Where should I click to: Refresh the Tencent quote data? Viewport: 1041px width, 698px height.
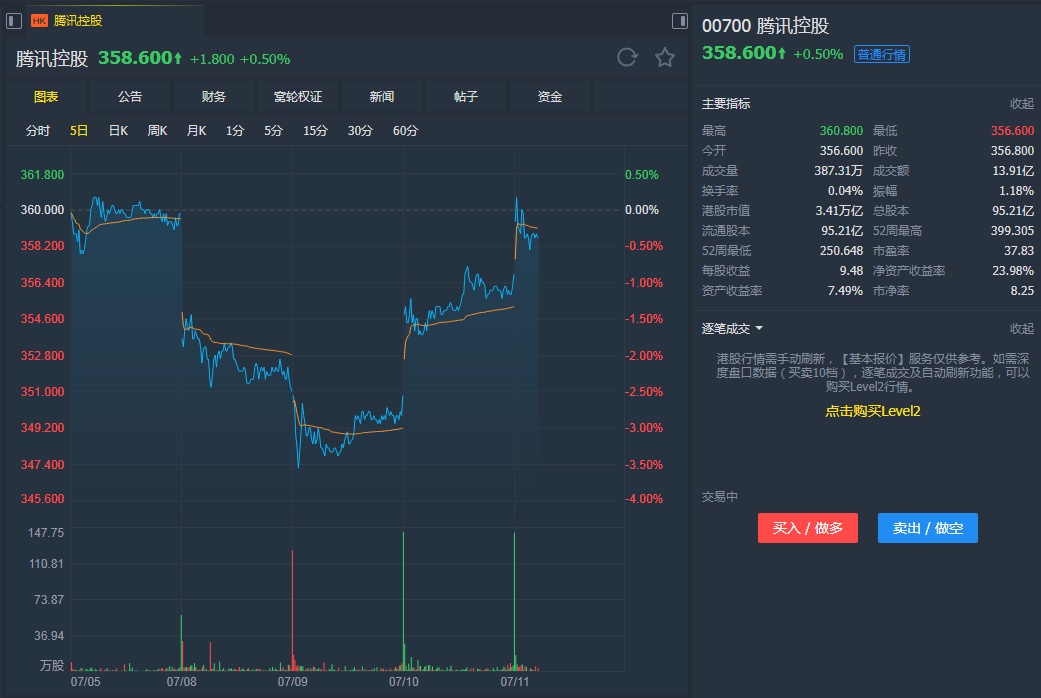point(627,58)
